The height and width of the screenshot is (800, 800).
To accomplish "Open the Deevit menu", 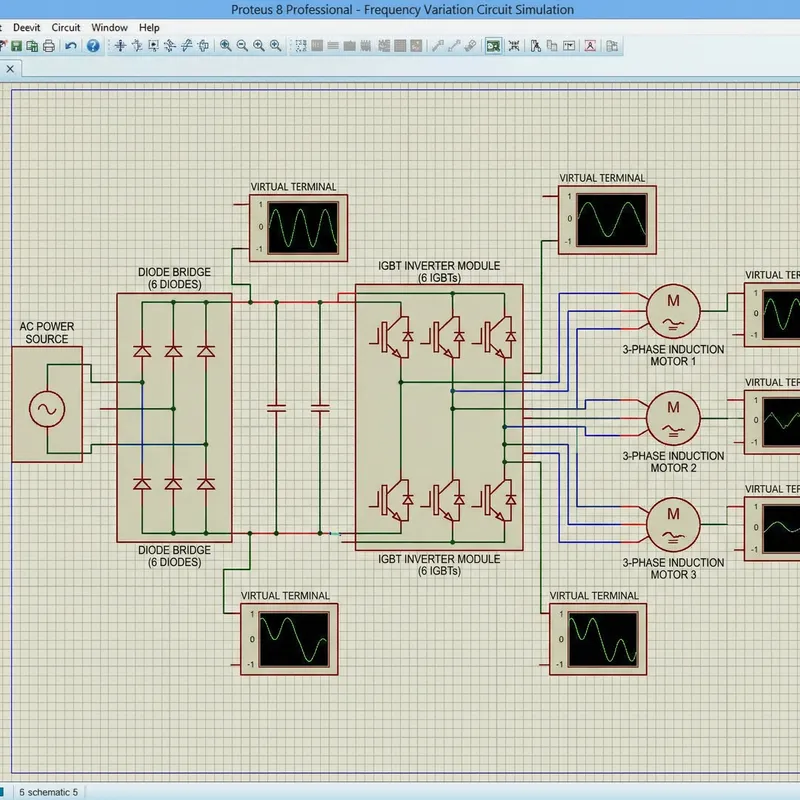I will tap(25, 27).
